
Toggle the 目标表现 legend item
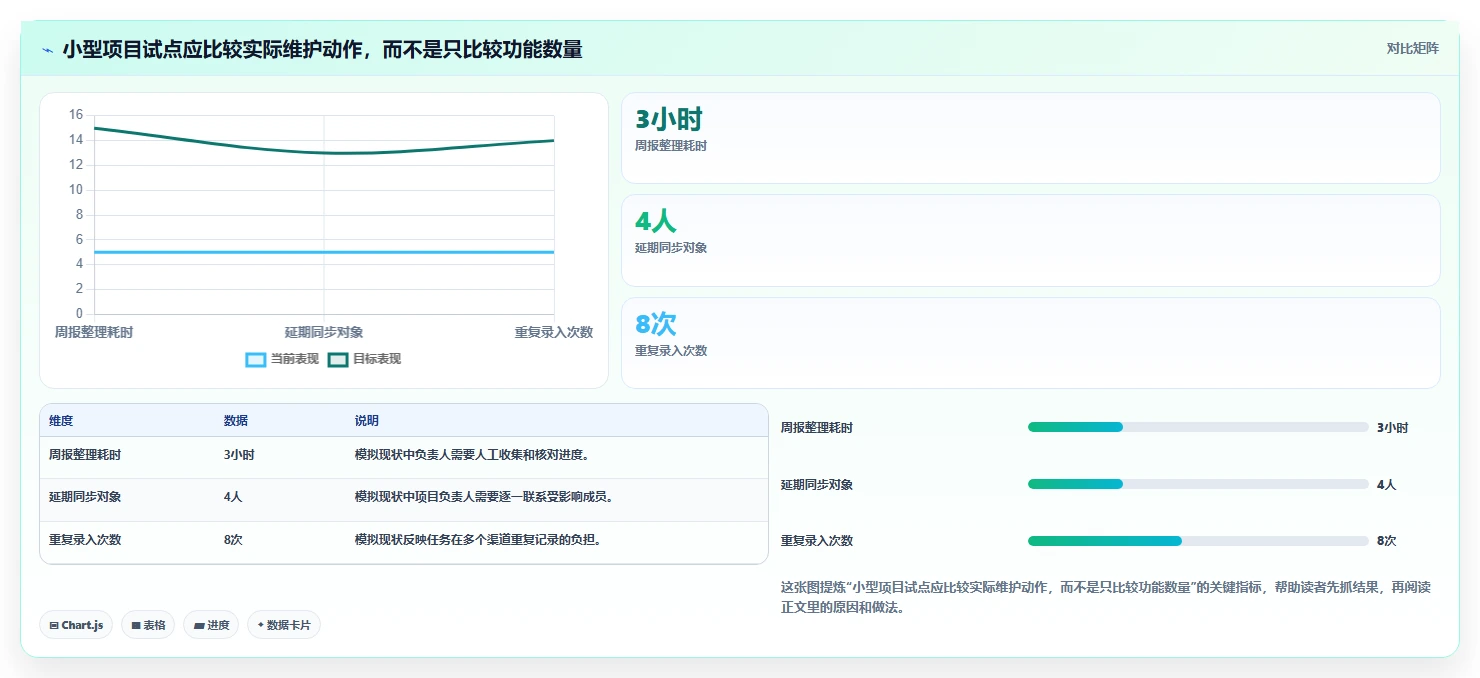point(364,359)
